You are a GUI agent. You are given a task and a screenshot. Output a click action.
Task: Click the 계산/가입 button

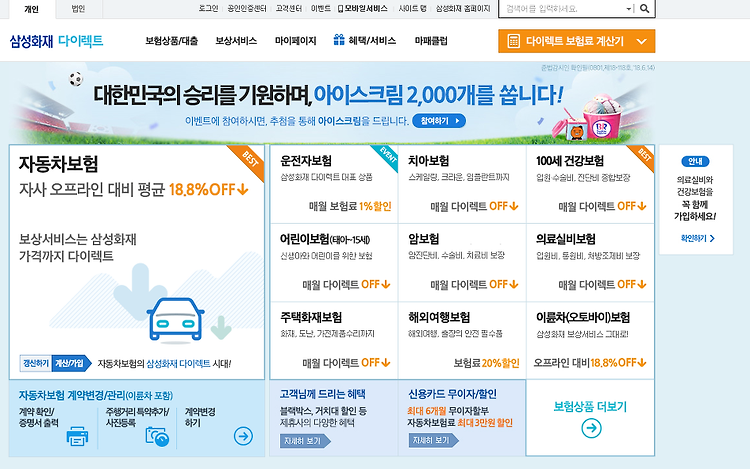pos(71,364)
